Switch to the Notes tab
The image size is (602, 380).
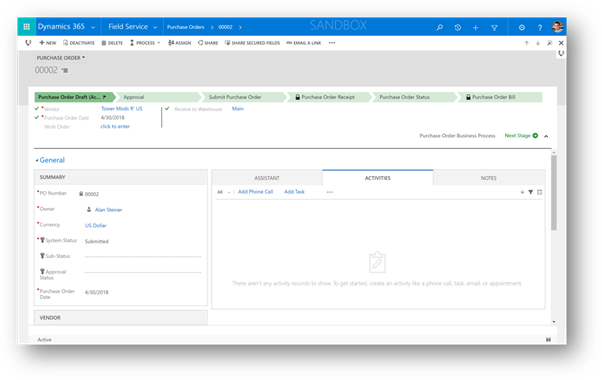pos(489,178)
